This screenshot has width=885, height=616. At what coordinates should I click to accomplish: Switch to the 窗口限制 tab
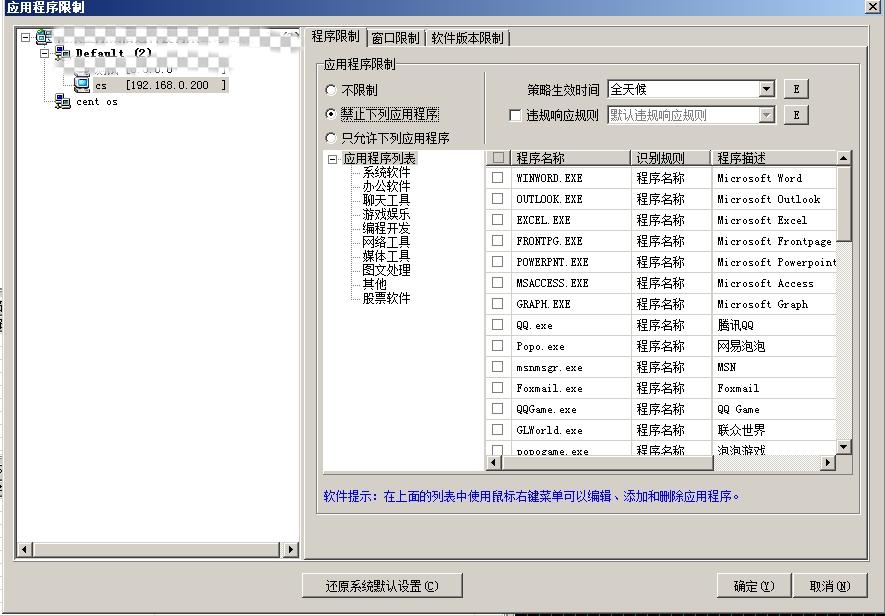[x=395, y=38]
